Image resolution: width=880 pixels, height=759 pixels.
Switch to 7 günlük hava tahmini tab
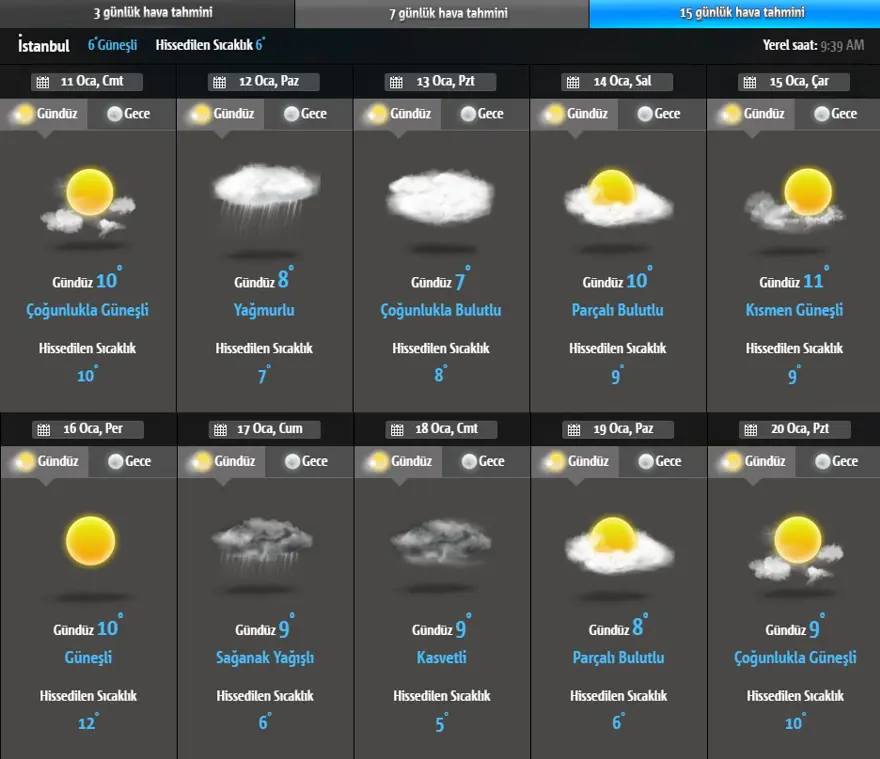coord(442,13)
